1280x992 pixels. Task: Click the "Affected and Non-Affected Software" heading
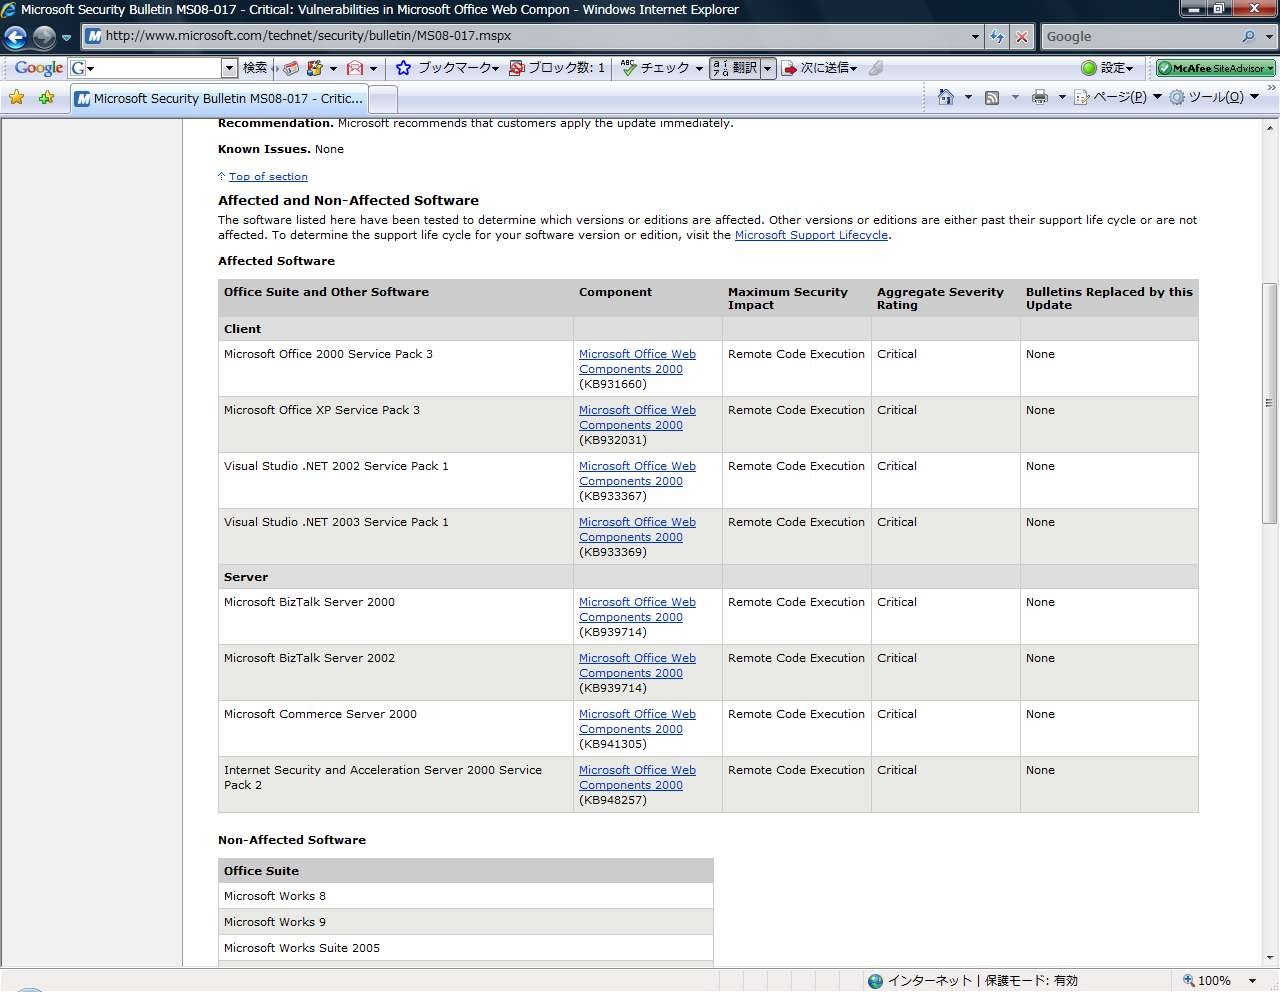coord(348,201)
